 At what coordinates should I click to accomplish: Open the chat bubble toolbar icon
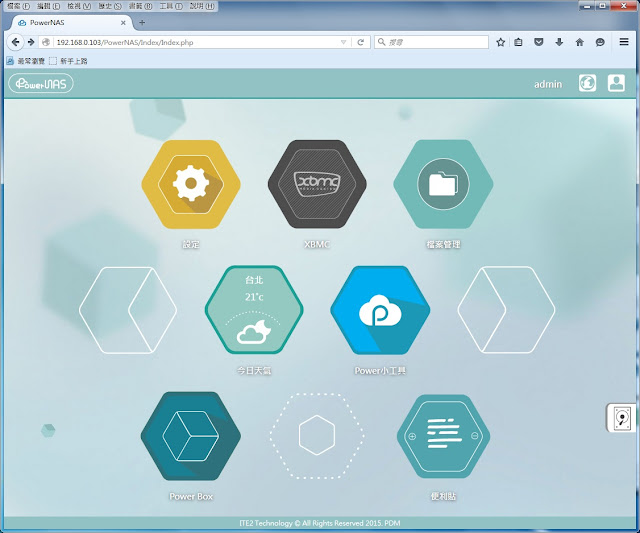tap(600, 42)
